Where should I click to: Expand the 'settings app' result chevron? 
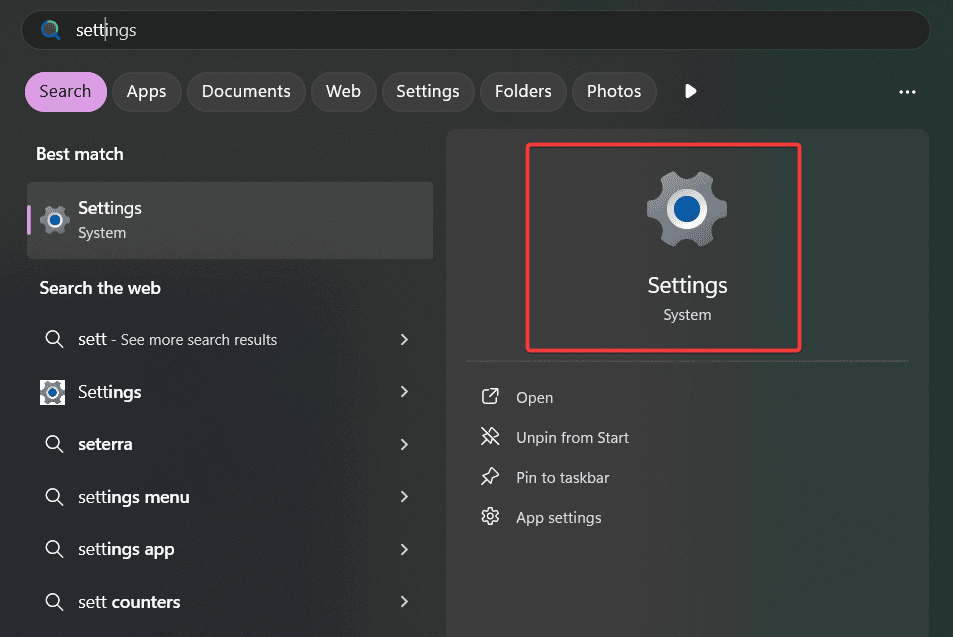[404, 549]
